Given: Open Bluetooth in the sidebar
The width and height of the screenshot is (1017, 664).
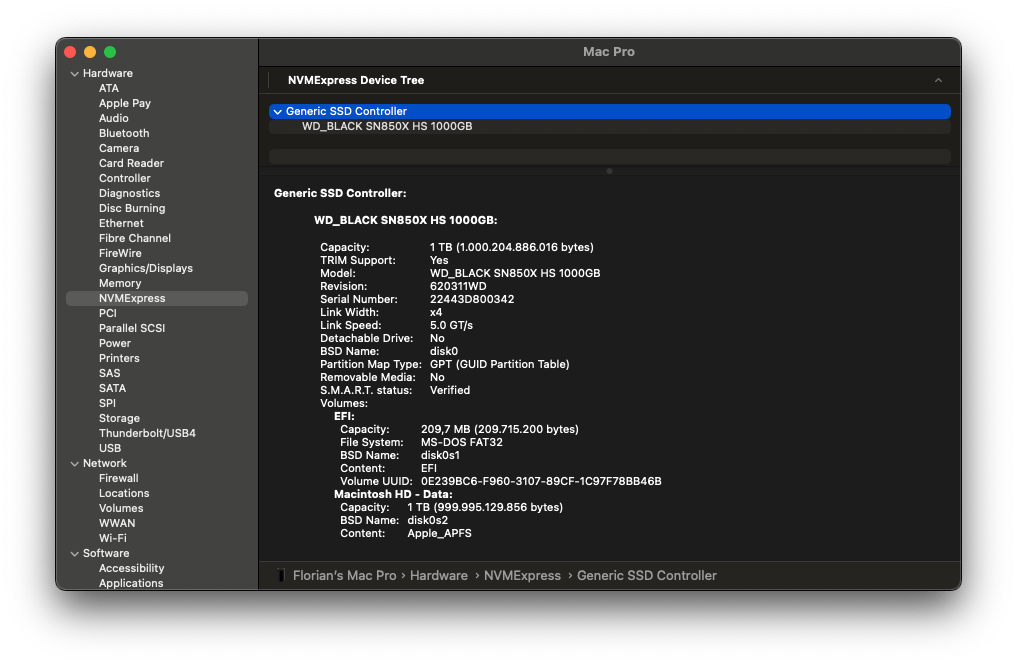Looking at the screenshot, I should (x=124, y=133).
